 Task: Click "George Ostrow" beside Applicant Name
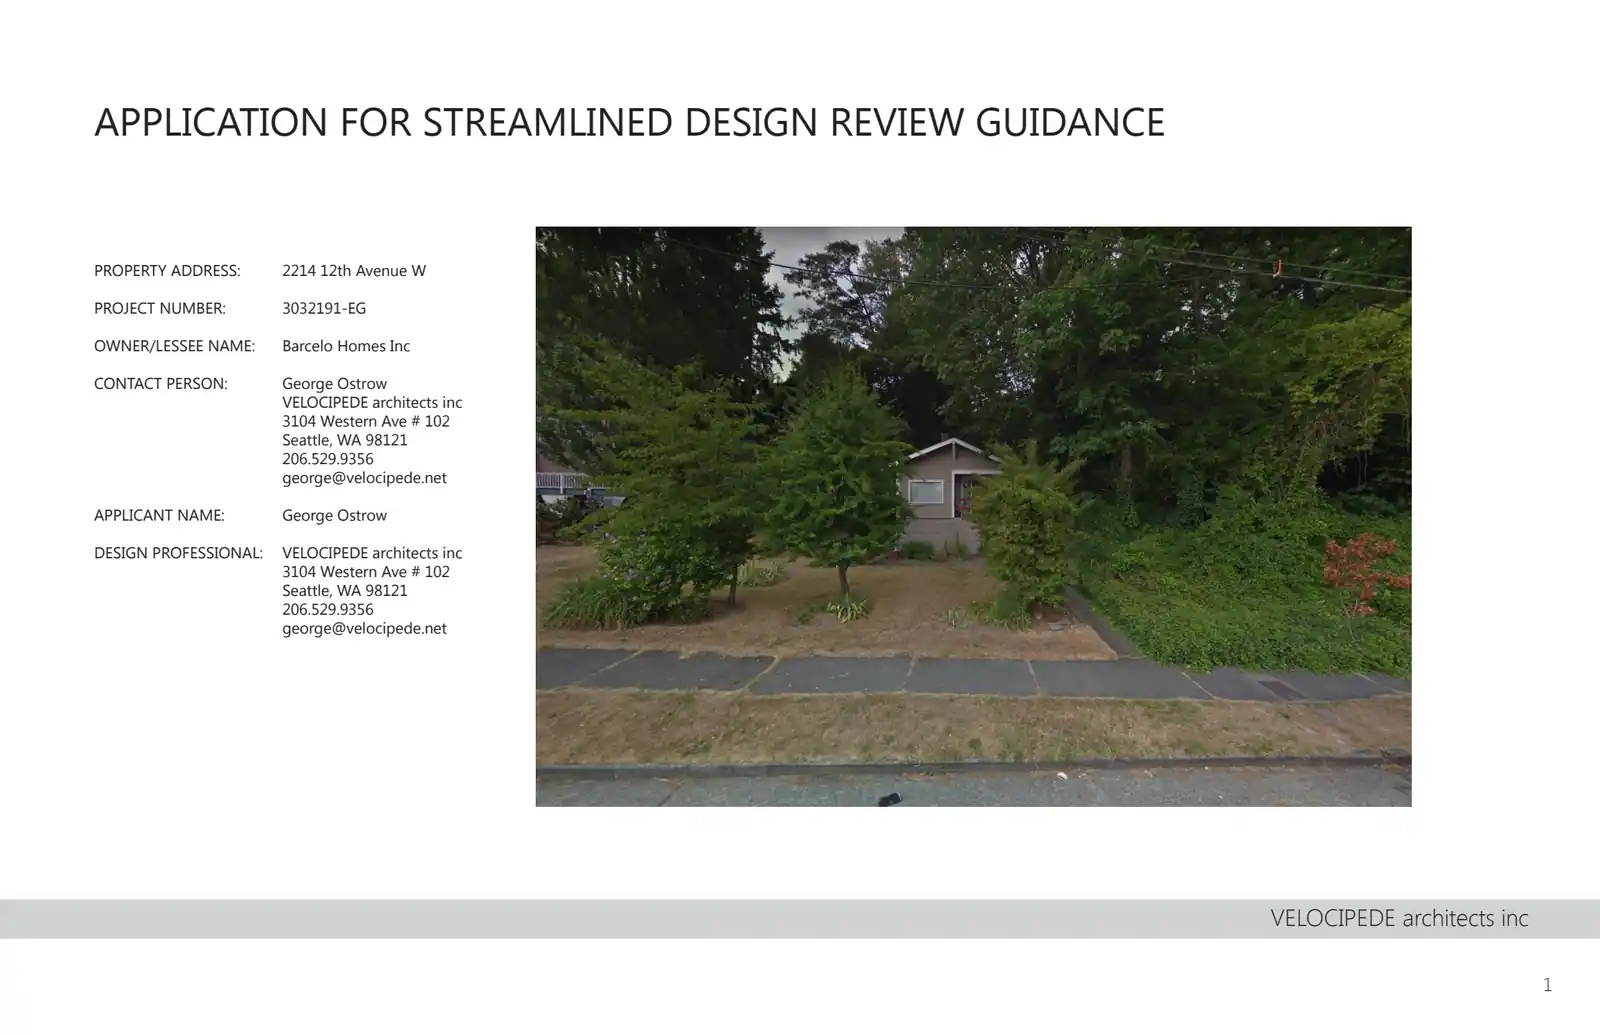pyautogui.click(x=334, y=516)
